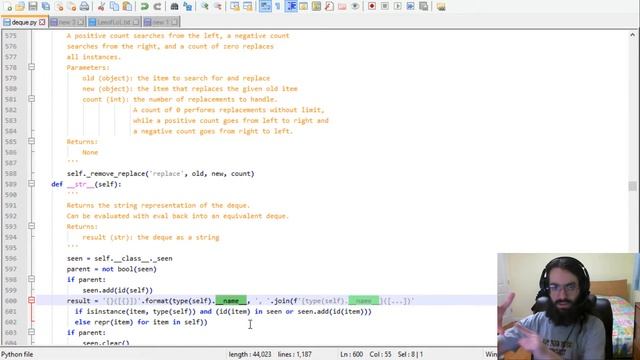Image resolution: width=640 pixels, height=360 pixels.
Task: Click the lines : 1,187 status field
Action: coord(295,354)
